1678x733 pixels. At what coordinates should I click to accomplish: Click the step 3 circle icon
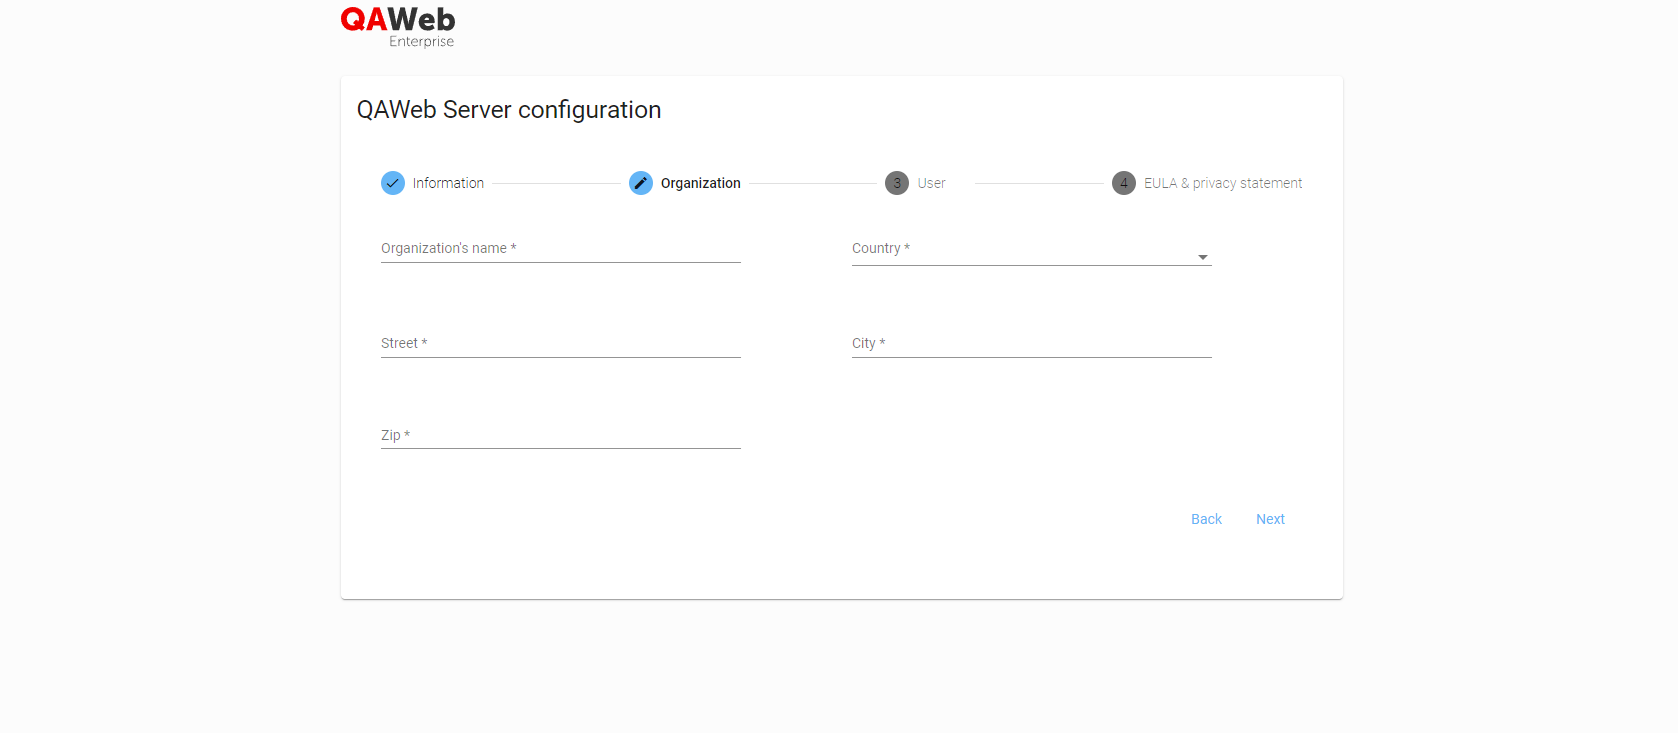coord(897,183)
